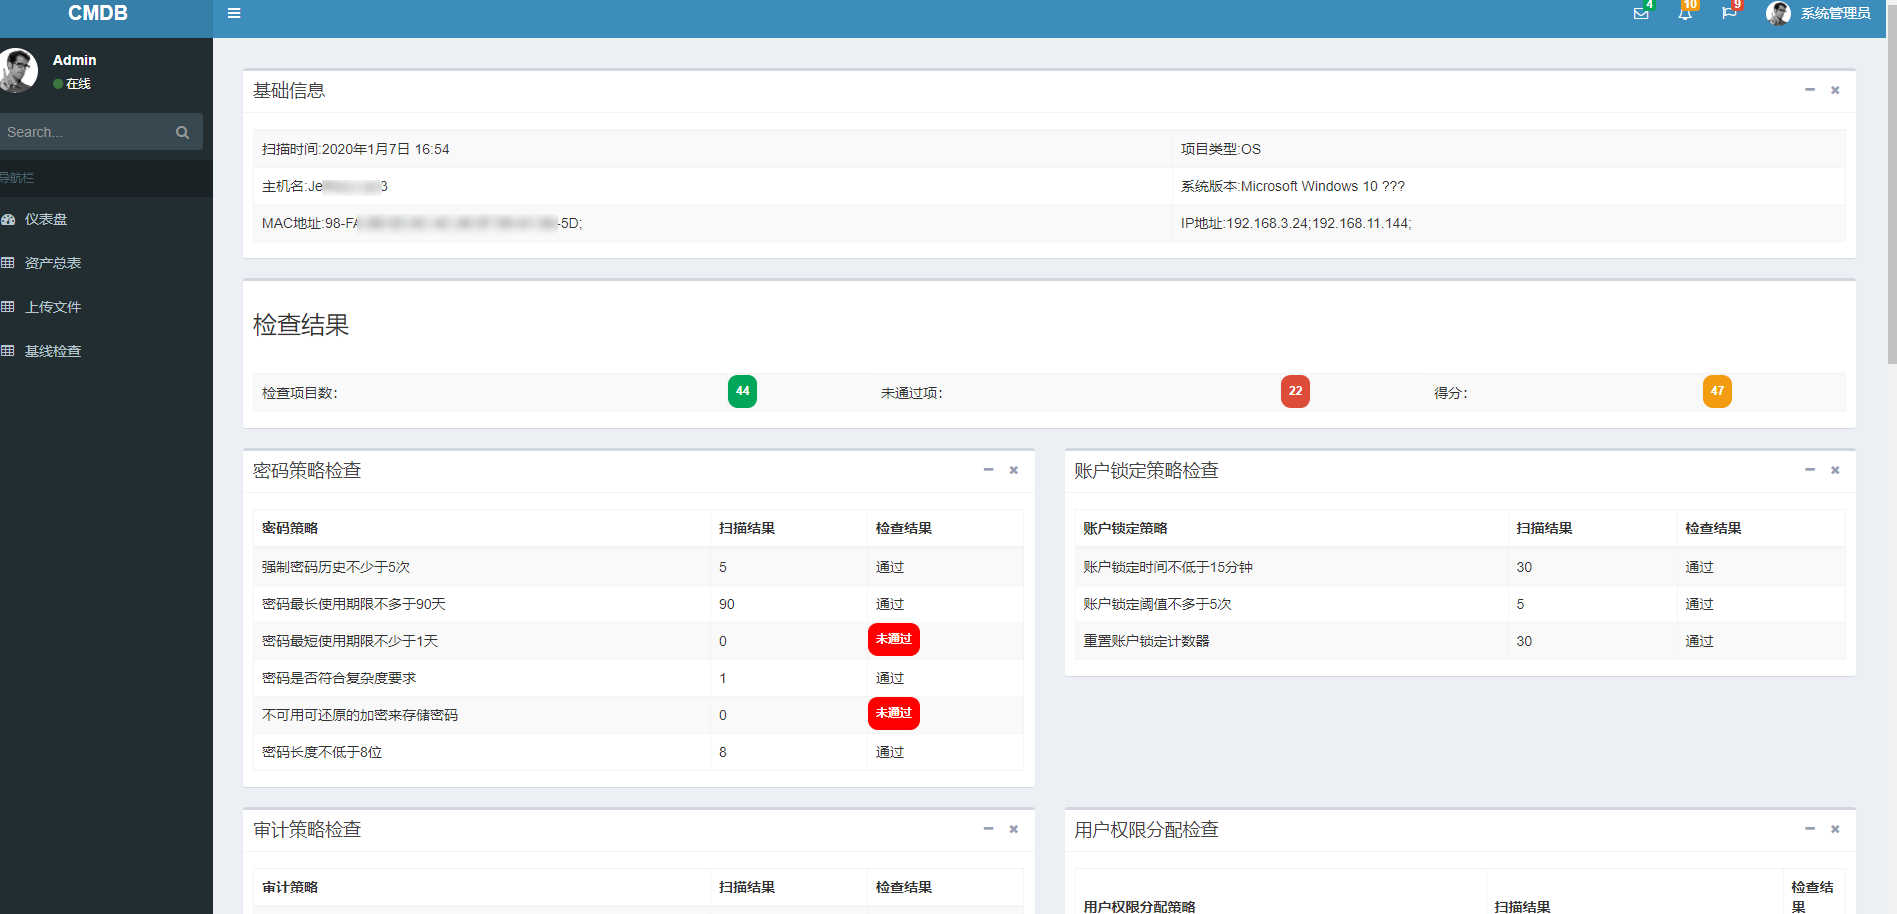The height and width of the screenshot is (914, 1897).
Task: Click the 系统版本 Microsoft Windows 10 cell
Action: 1509,186
